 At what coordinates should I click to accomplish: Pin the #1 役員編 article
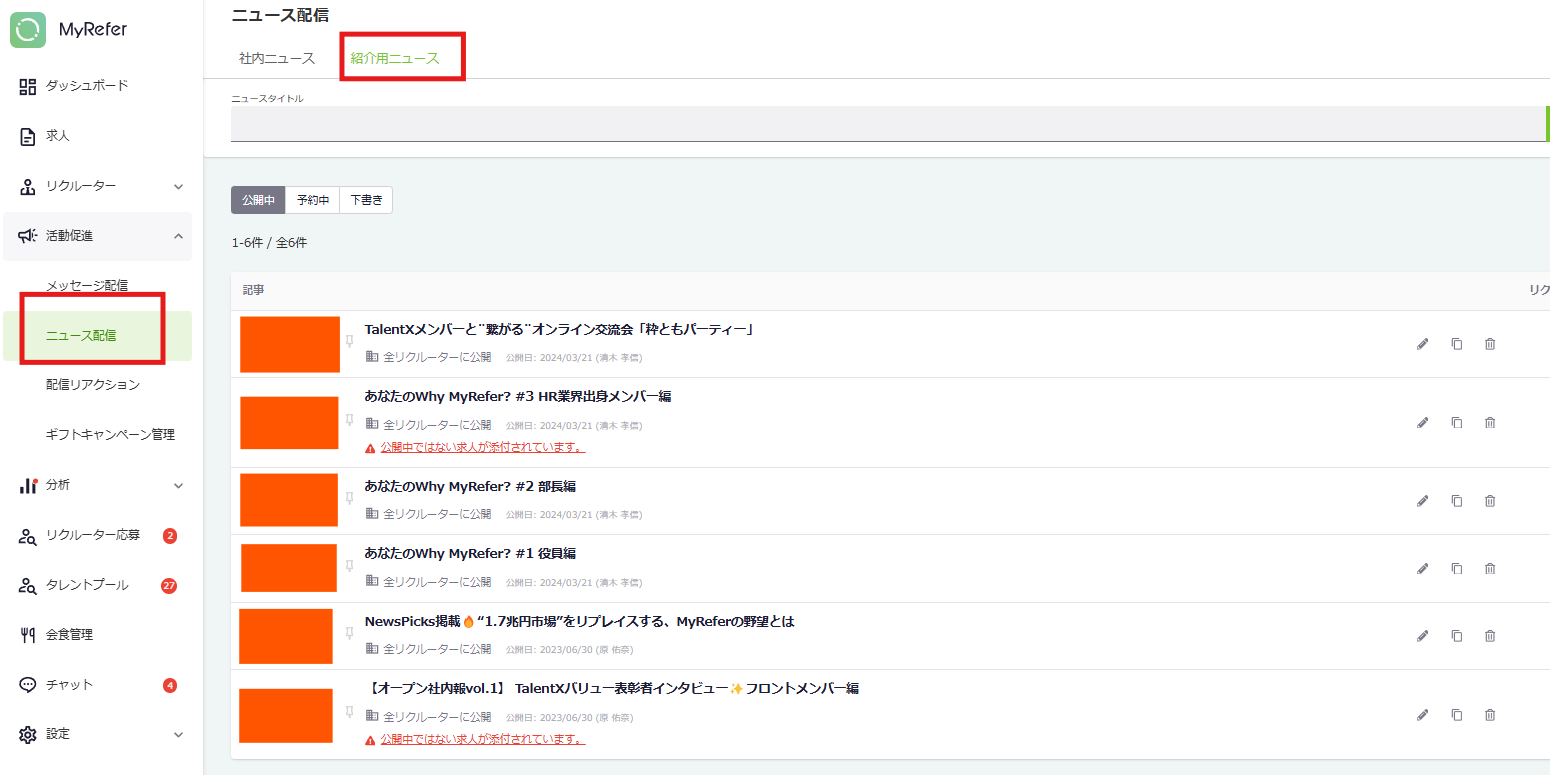point(350,565)
